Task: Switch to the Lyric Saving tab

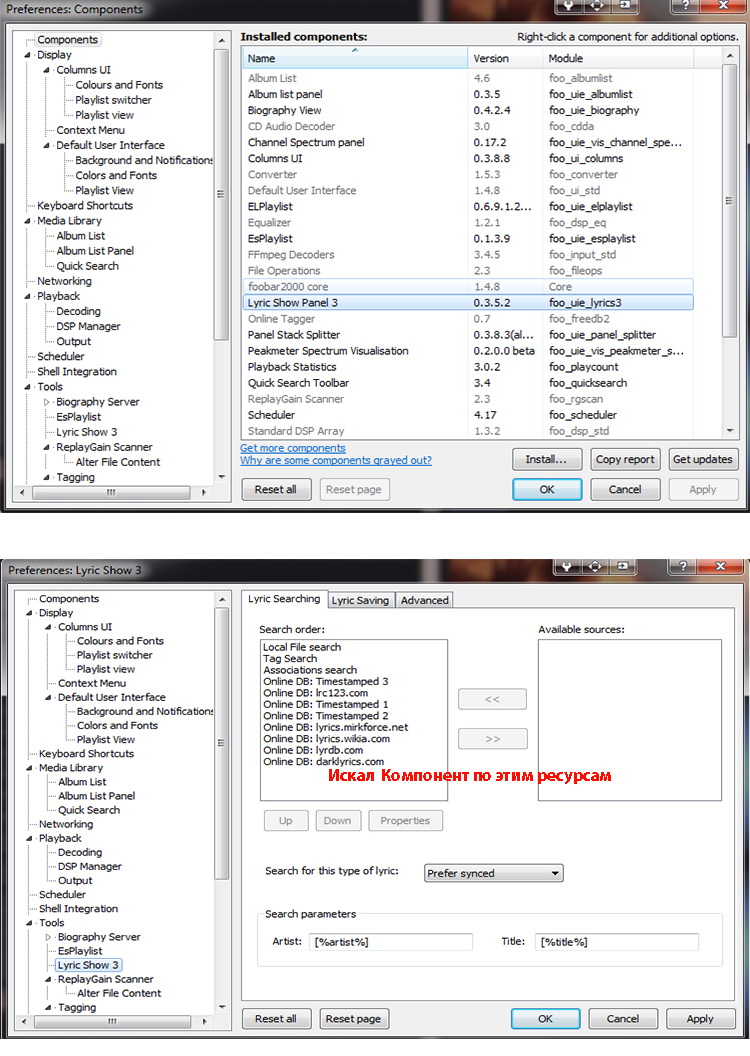Action: (360, 600)
